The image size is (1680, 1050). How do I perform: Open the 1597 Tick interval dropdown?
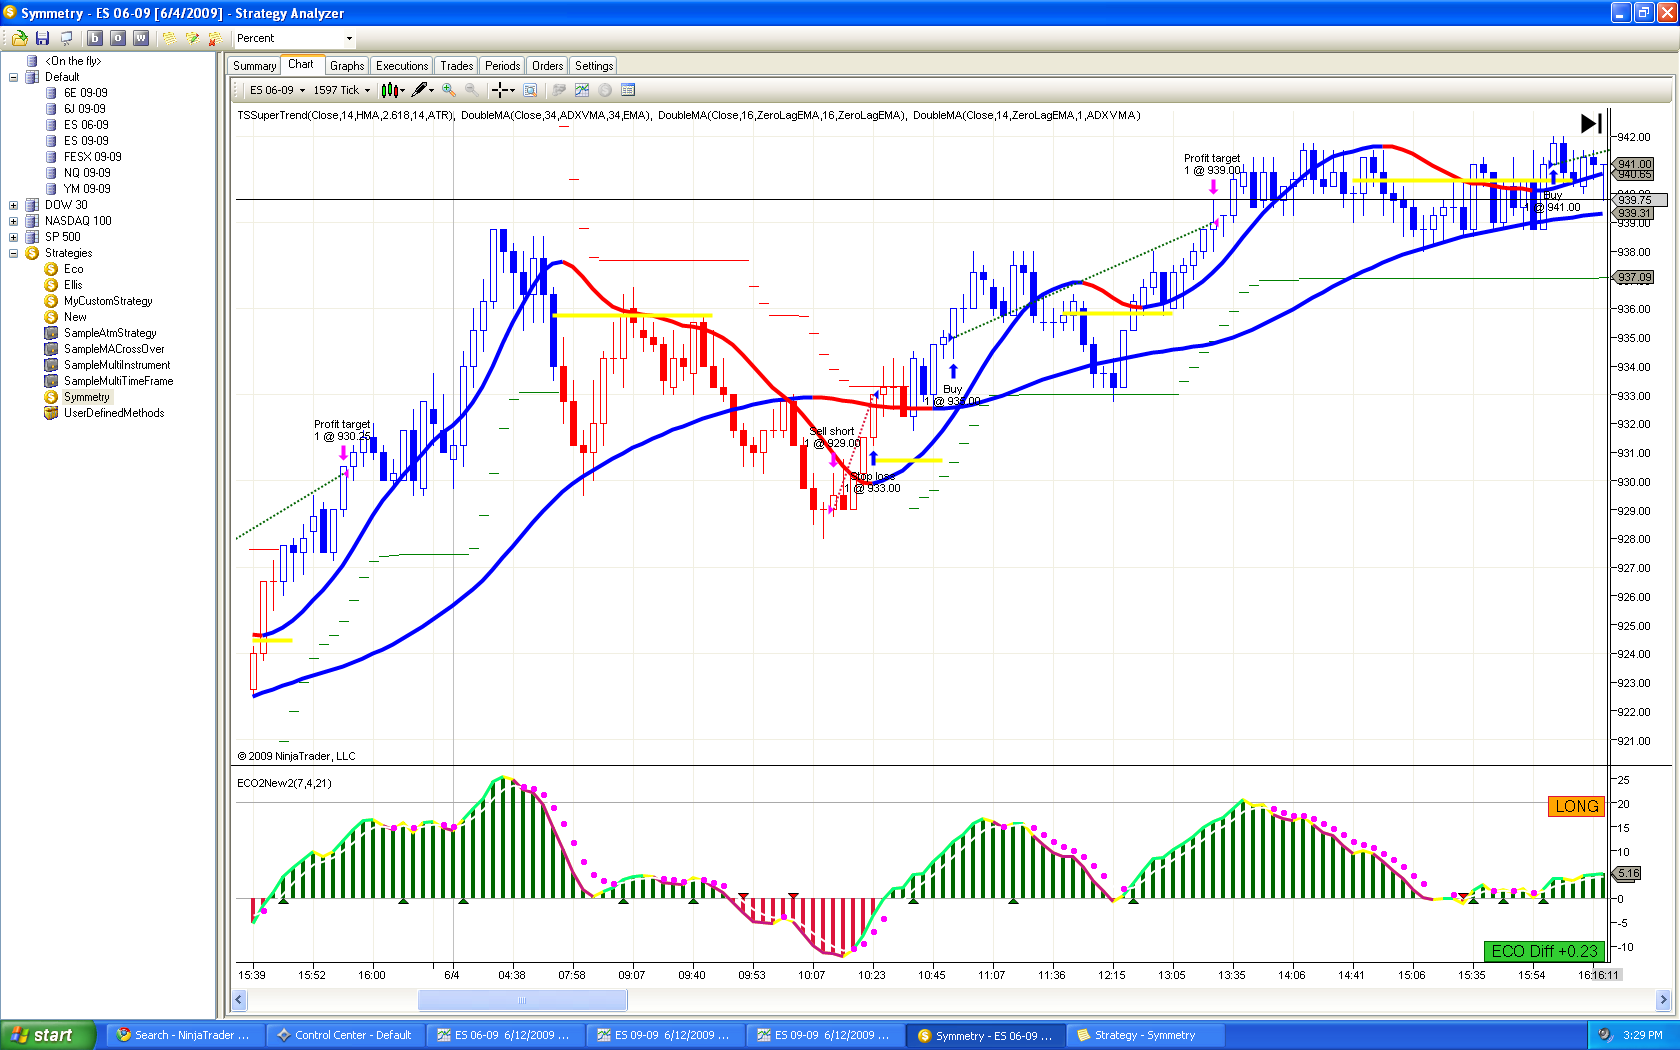click(342, 90)
